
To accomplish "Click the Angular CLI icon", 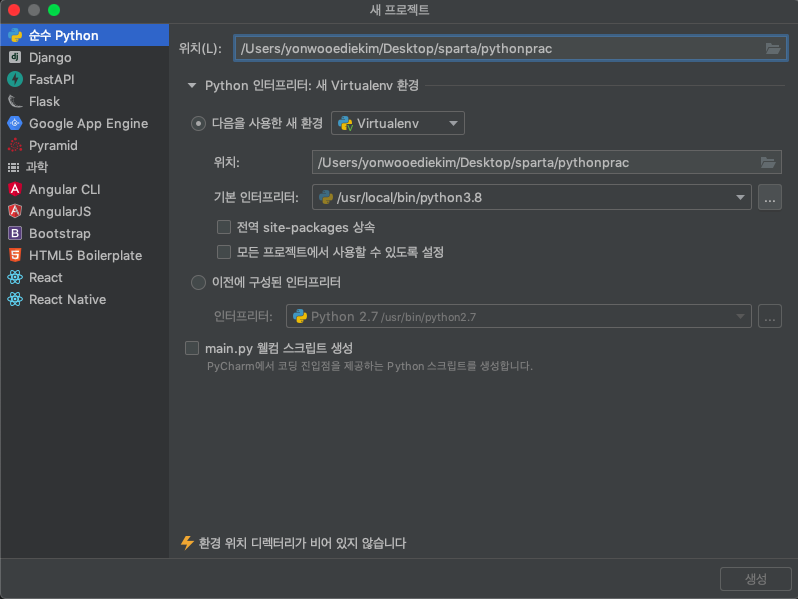I will (15, 189).
